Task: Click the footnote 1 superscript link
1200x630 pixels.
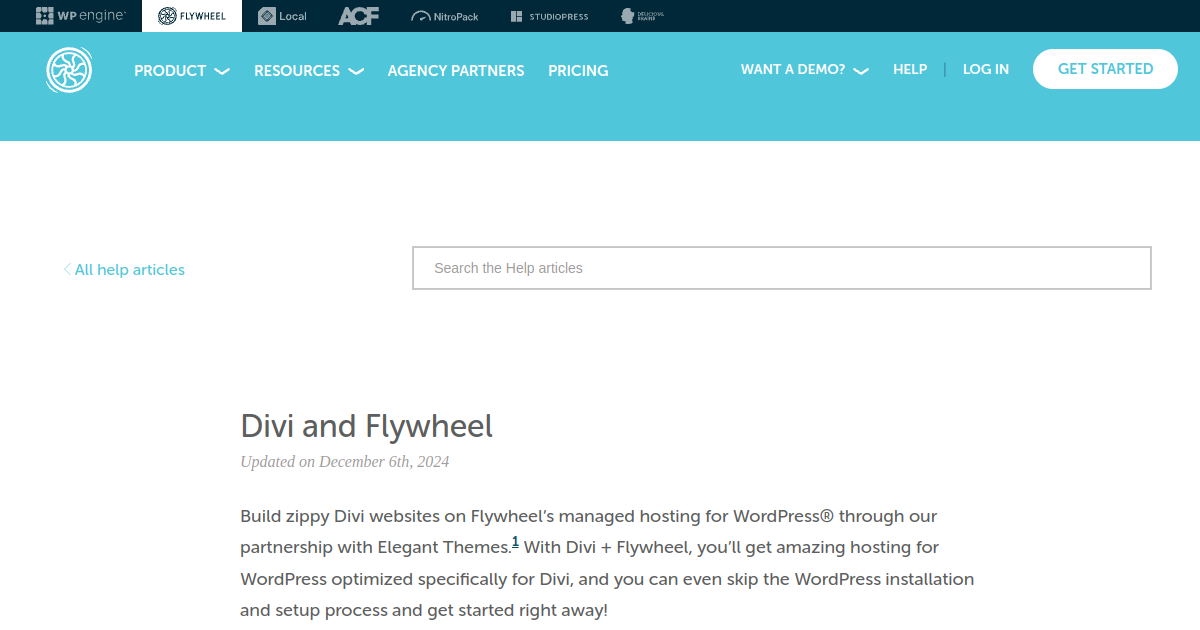Action: pos(515,542)
